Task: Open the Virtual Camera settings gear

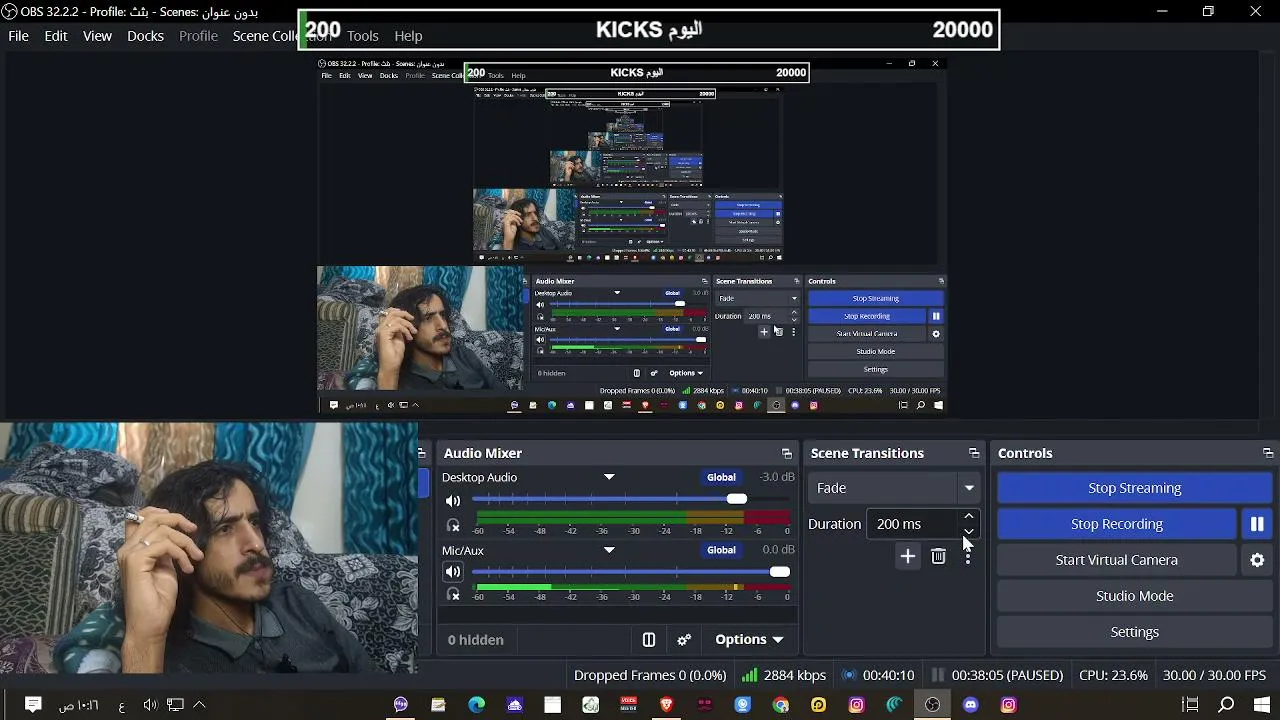Action: point(1257,560)
